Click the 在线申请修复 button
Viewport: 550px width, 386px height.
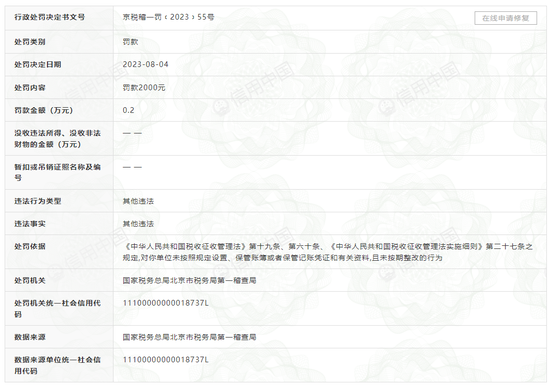pyautogui.click(x=505, y=18)
